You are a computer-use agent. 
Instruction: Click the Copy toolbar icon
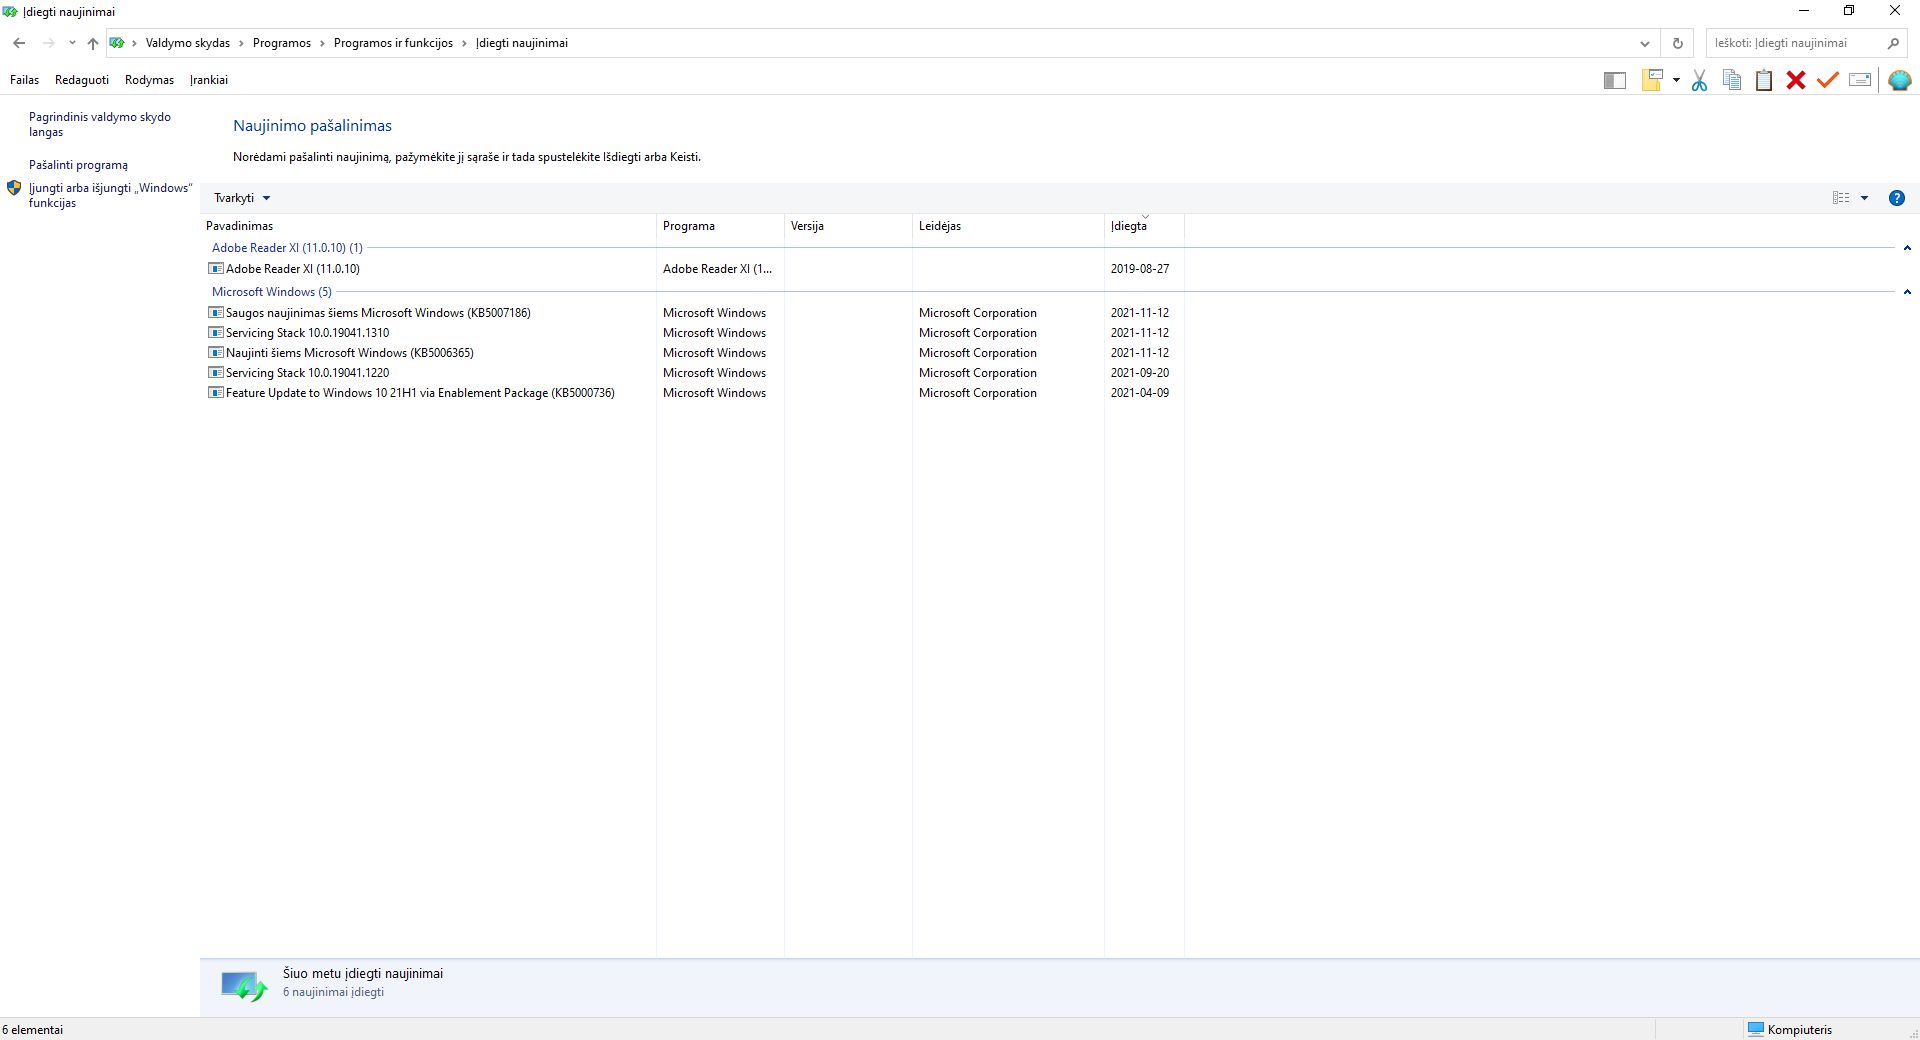click(1732, 81)
